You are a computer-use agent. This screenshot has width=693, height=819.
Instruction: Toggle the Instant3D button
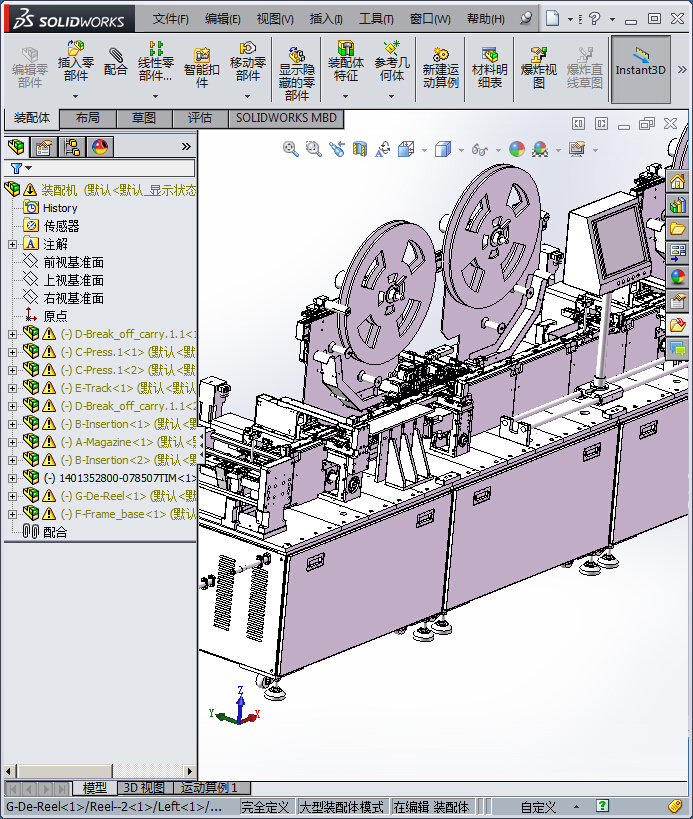640,68
